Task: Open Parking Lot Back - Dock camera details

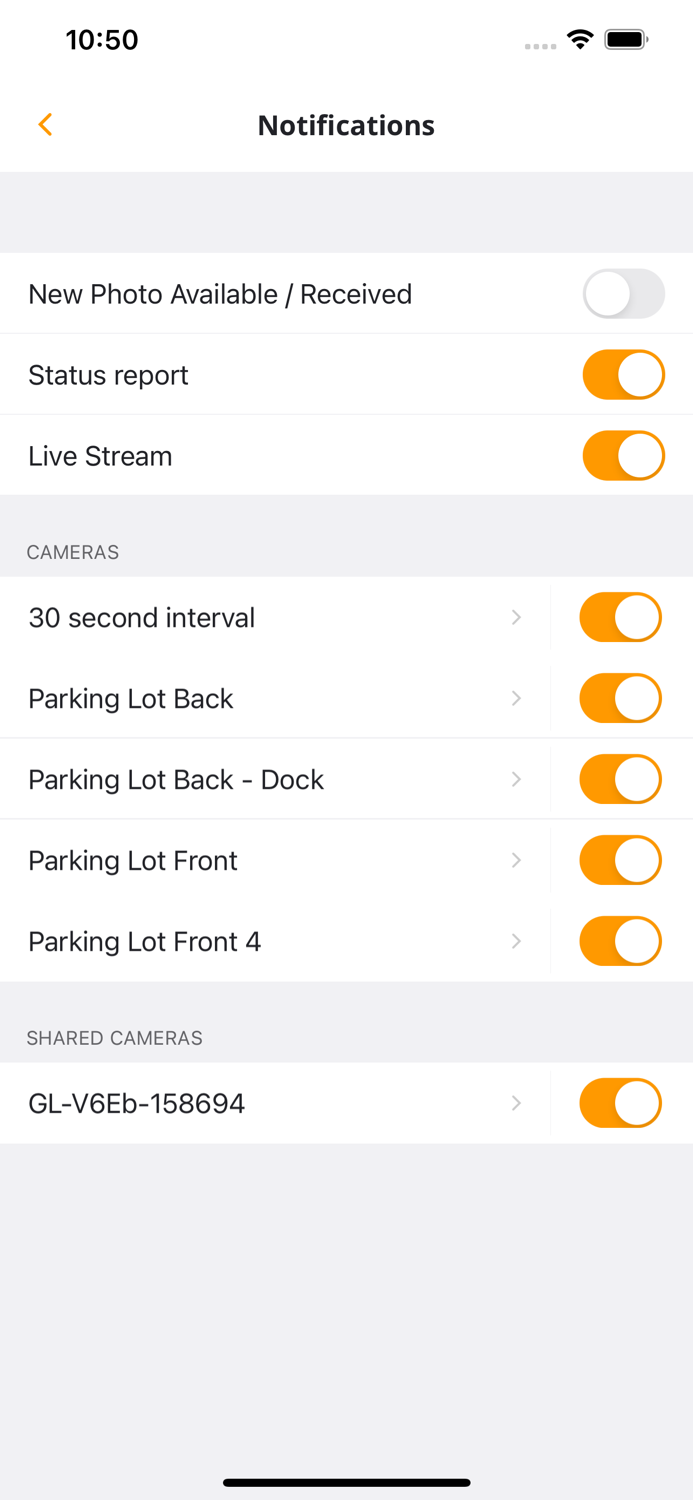Action: coord(516,779)
